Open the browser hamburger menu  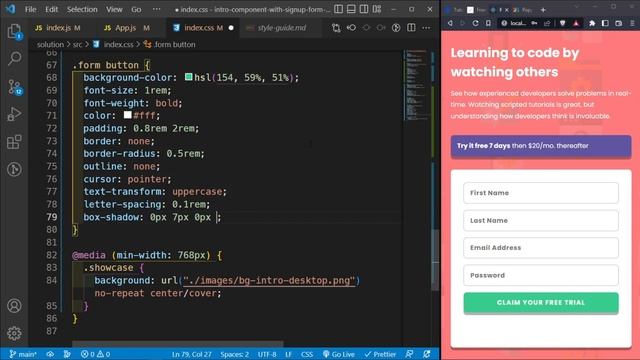click(632, 23)
